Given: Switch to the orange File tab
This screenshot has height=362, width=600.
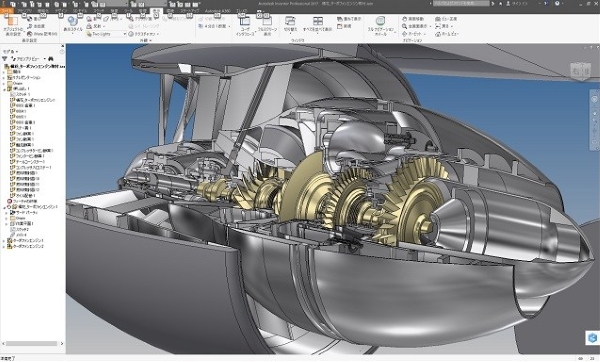Looking at the screenshot, I should click(7, 11).
